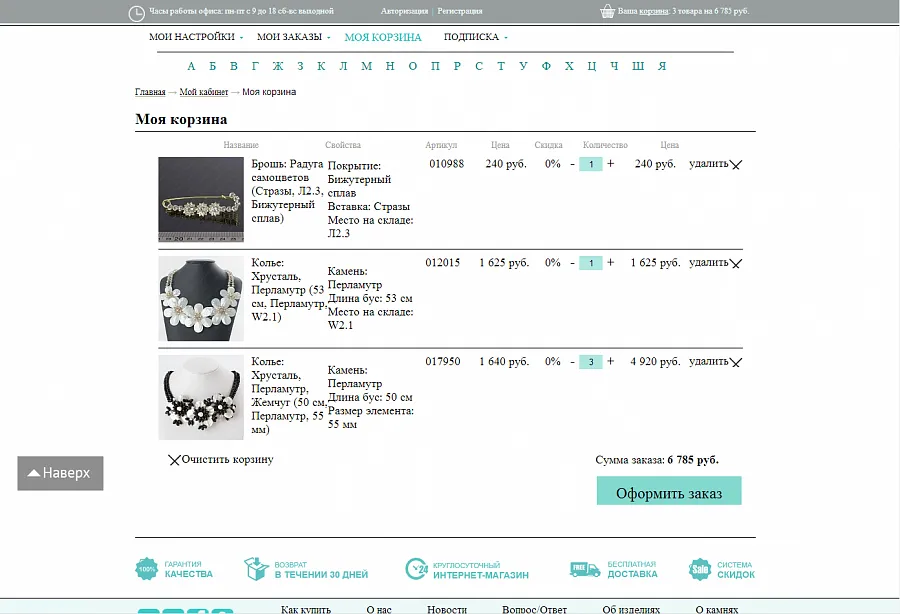
Task: Open the МОЯ КОРЗИНА tab
Action: click(x=383, y=37)
